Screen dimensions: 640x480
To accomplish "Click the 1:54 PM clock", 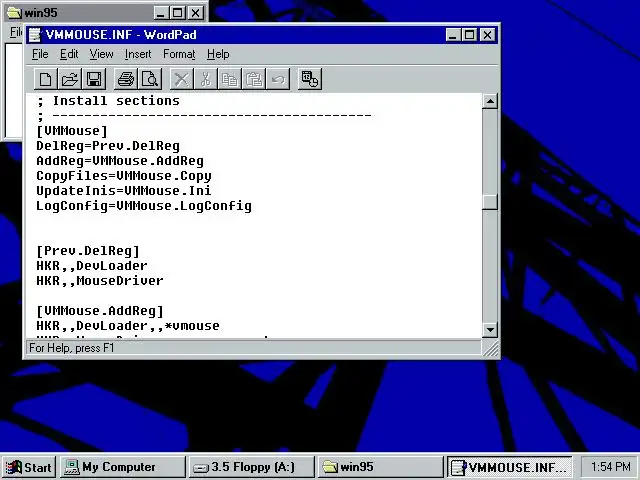I will click(610, 467).
